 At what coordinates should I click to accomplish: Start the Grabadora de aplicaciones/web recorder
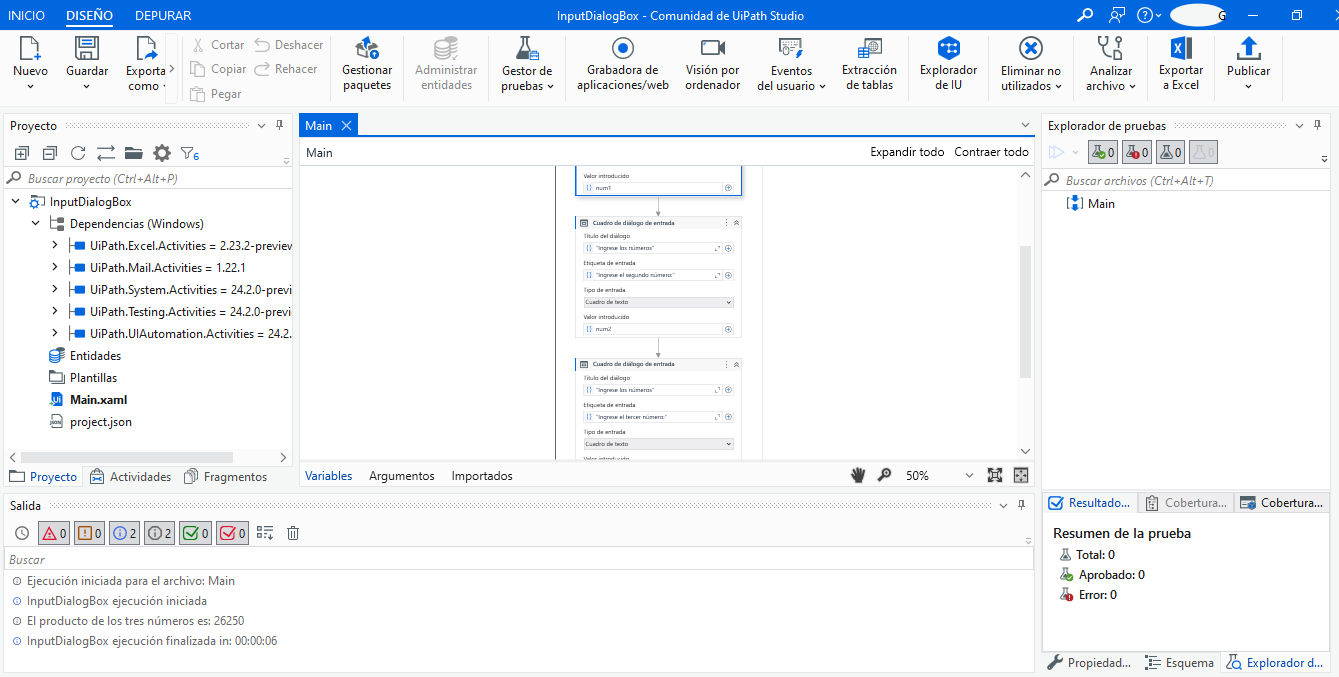coord(622,64)
